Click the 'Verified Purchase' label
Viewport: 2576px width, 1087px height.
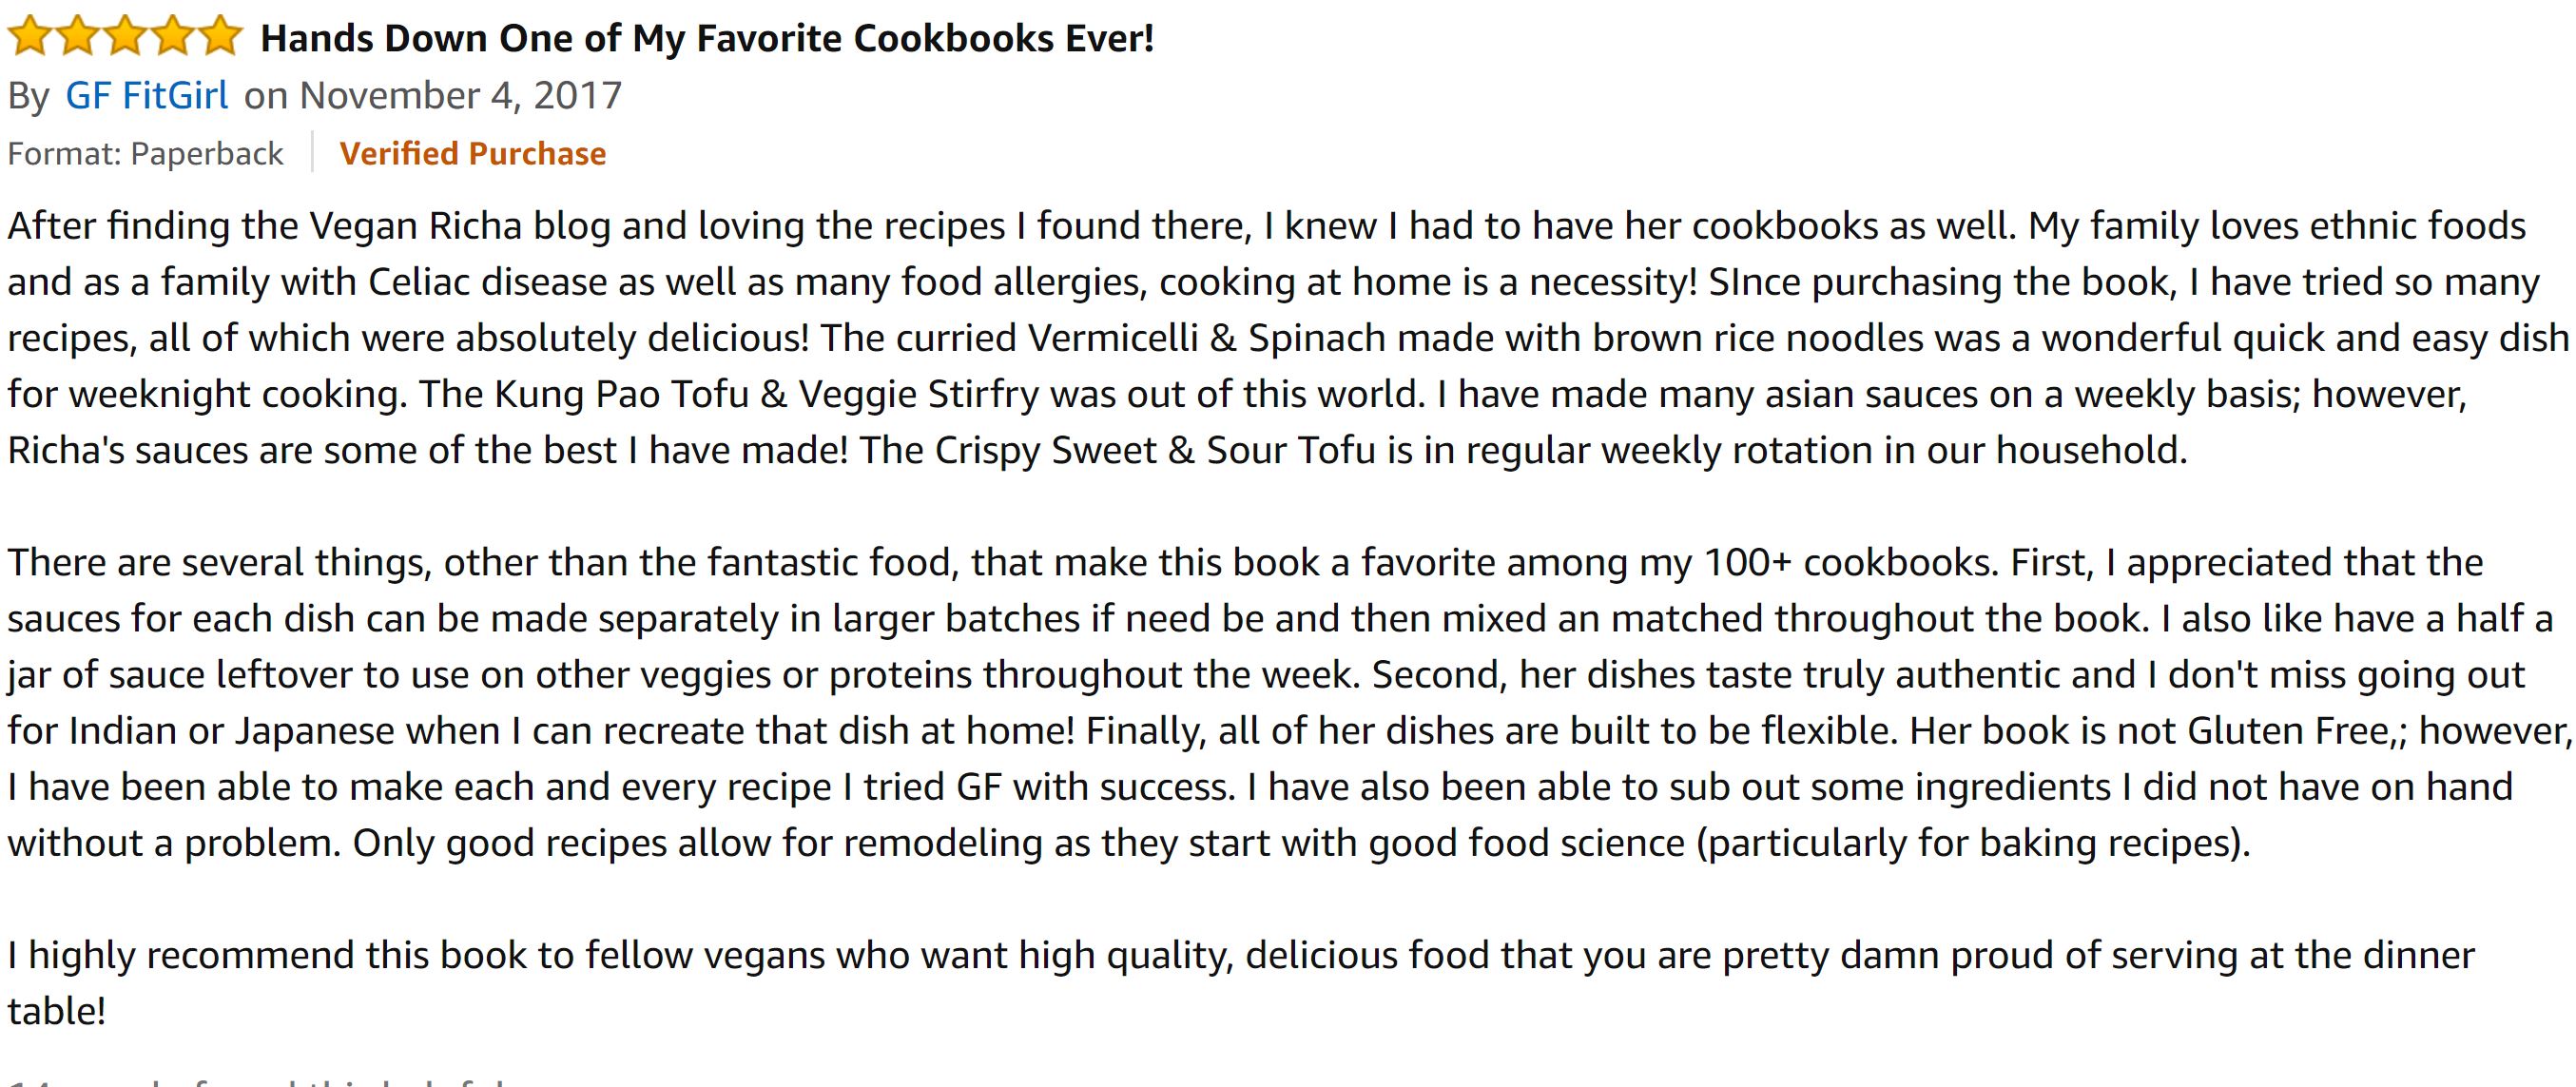[x=472, y=154]
